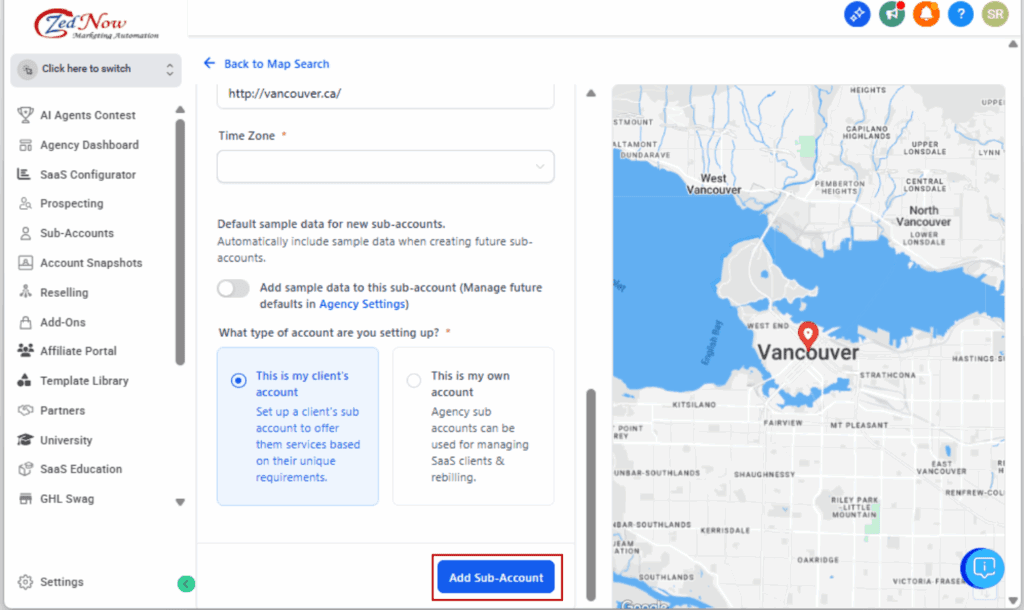Click the 'Shaughnessy' map label
Screen dimensions: 1024x610
tap(764, 474)
